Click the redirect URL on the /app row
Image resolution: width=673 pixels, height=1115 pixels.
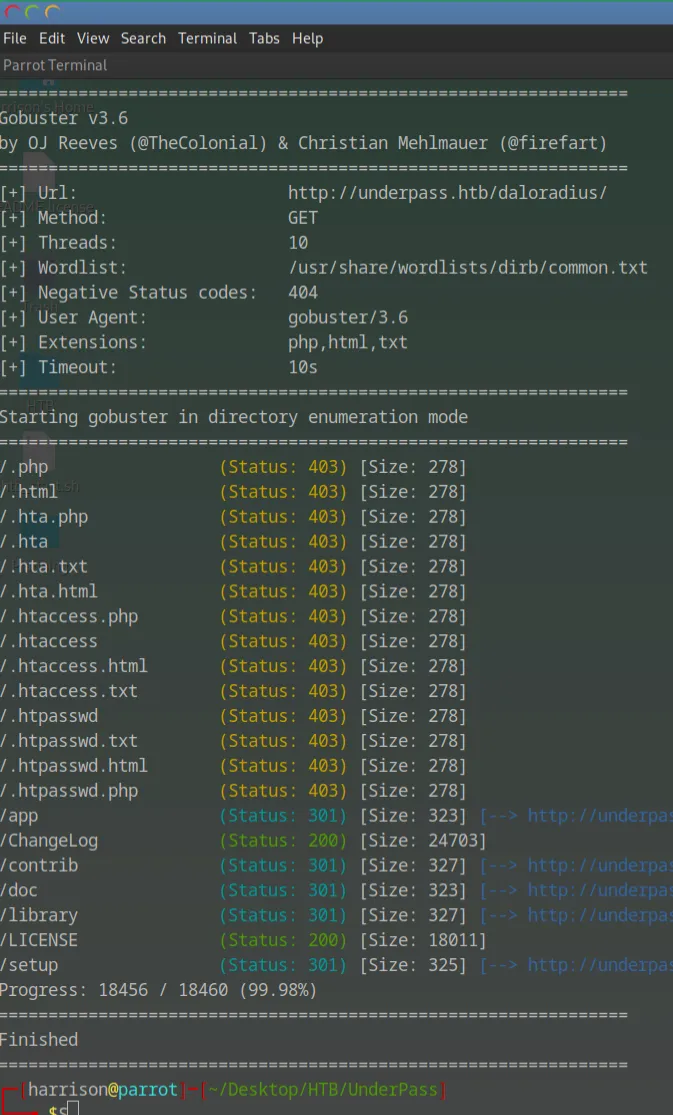(599, 816)
